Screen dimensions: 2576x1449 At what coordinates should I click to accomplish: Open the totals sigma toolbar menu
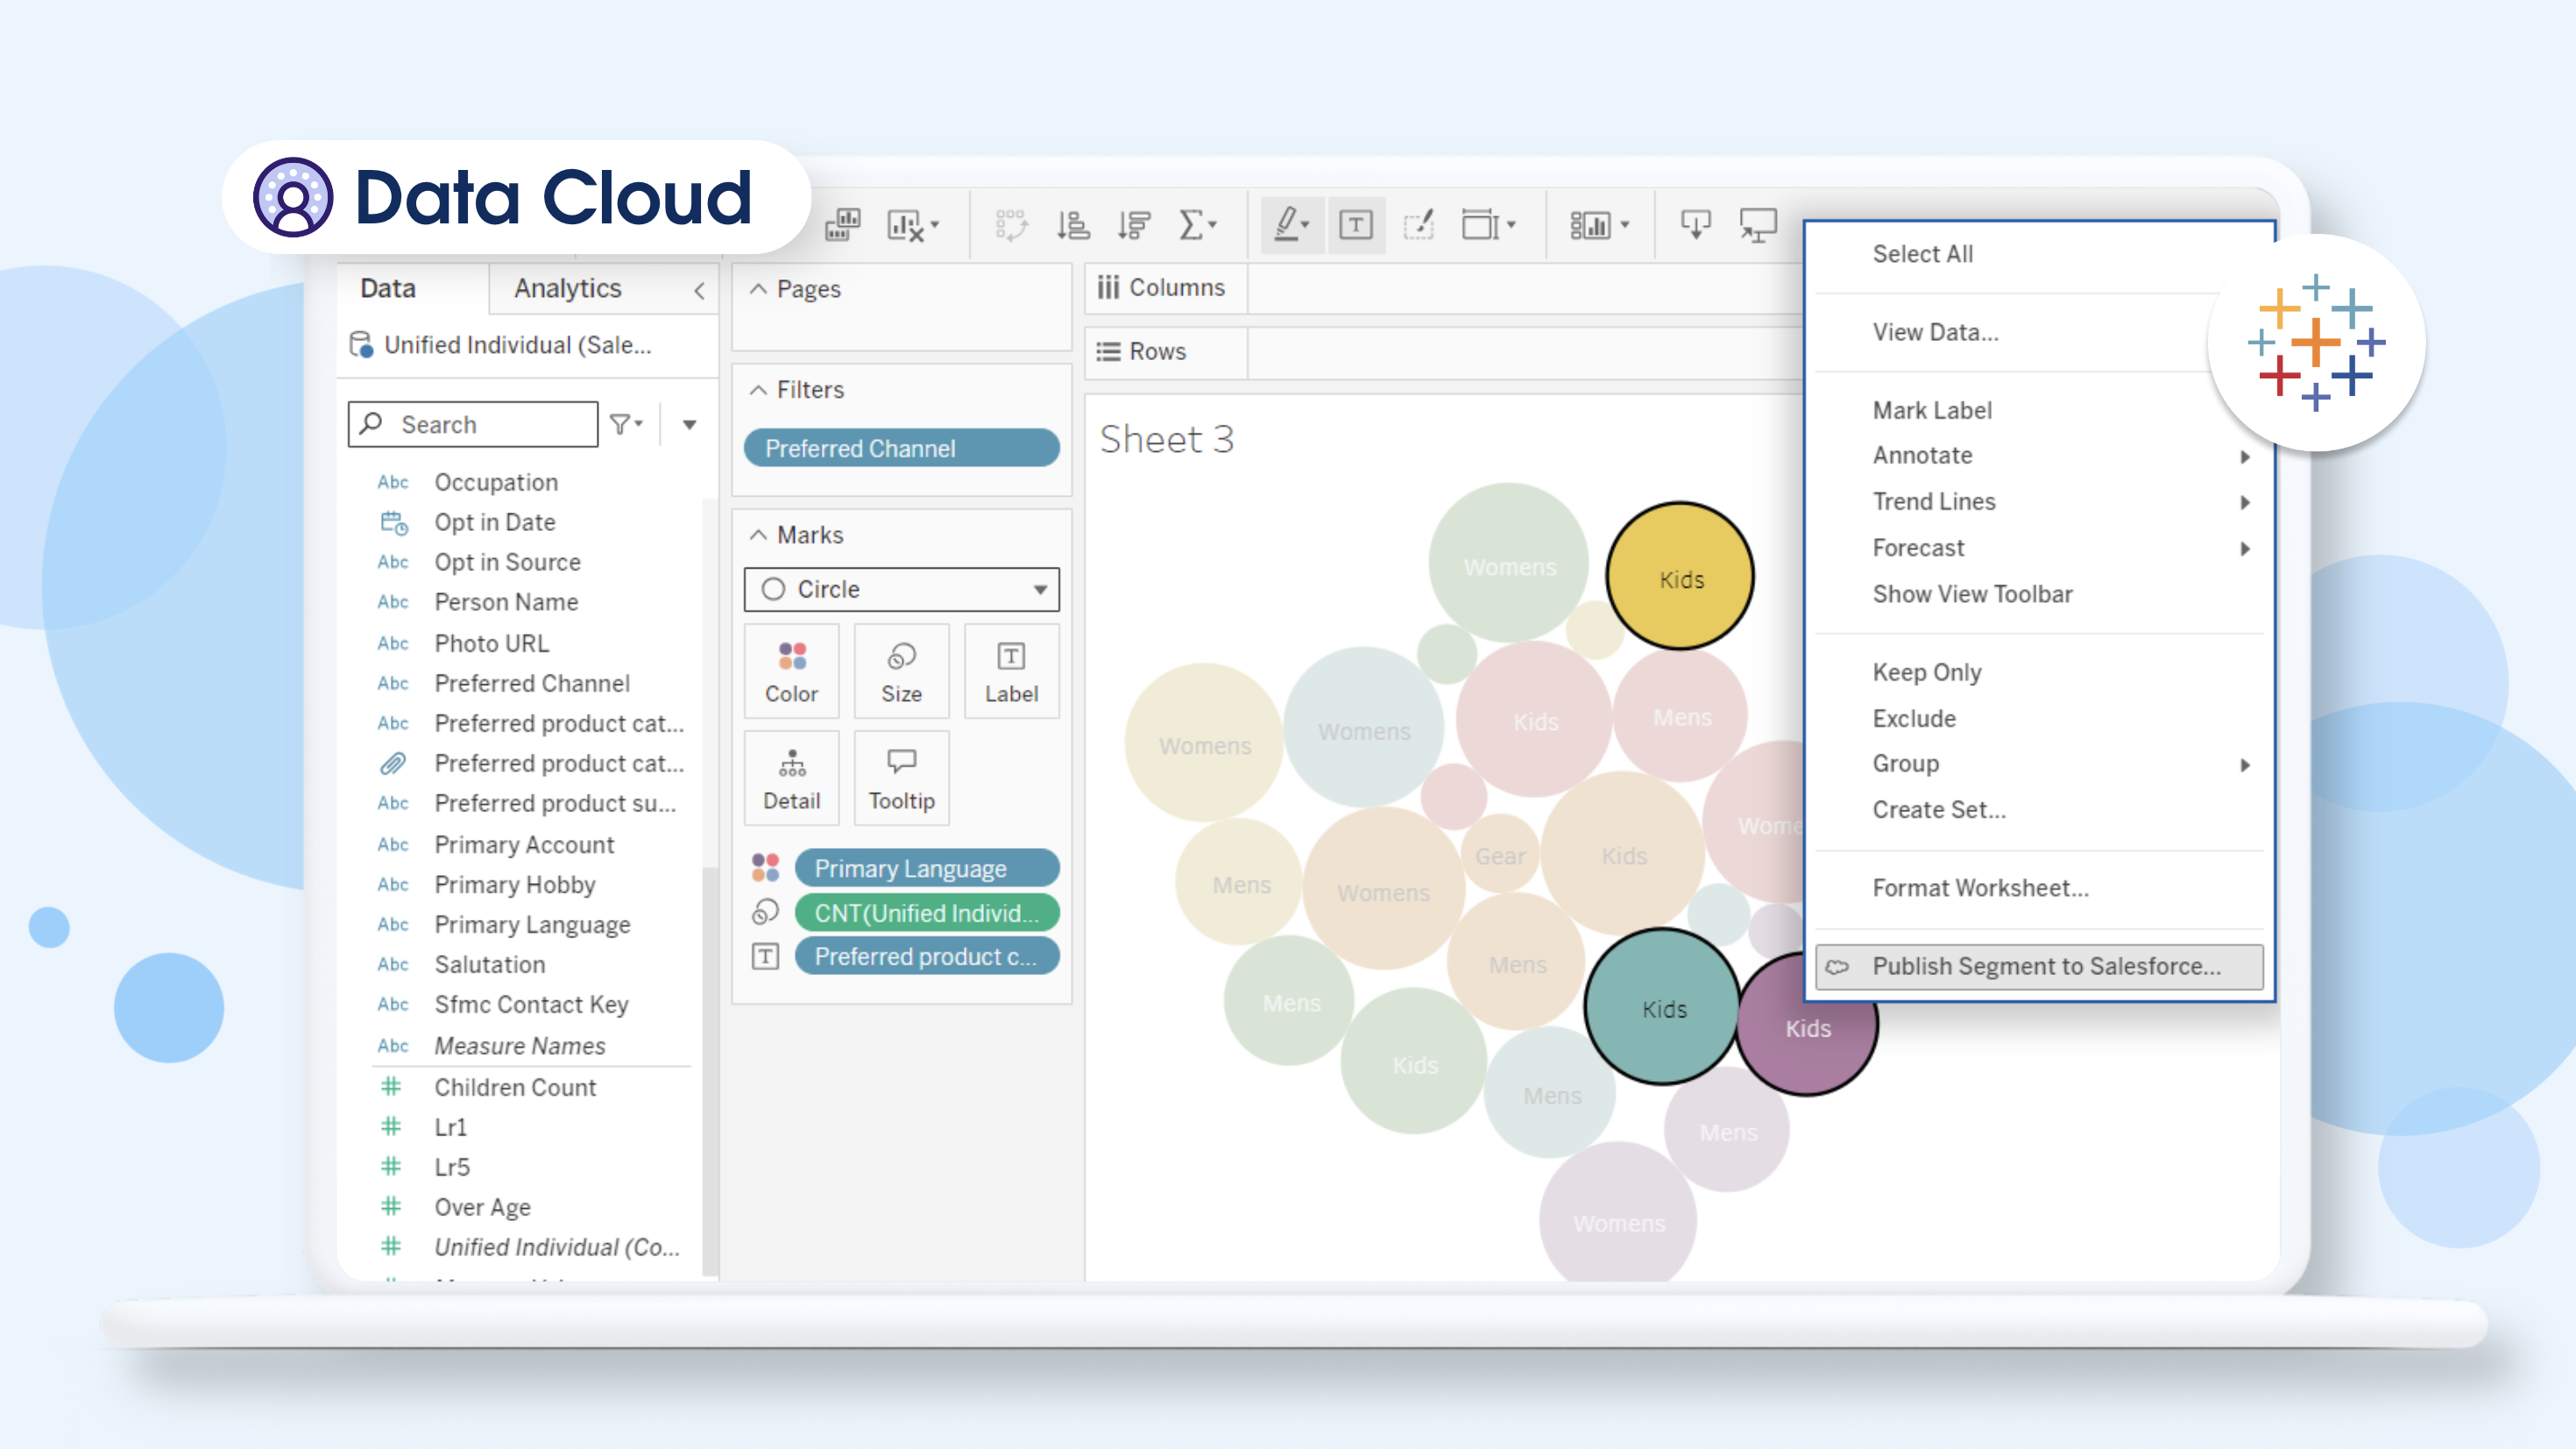click(x=1197, y=225)
